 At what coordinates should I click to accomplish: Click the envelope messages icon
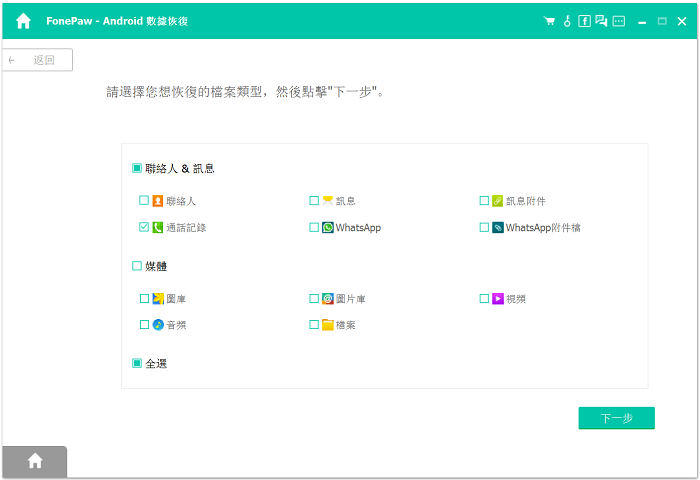point(328,201)
